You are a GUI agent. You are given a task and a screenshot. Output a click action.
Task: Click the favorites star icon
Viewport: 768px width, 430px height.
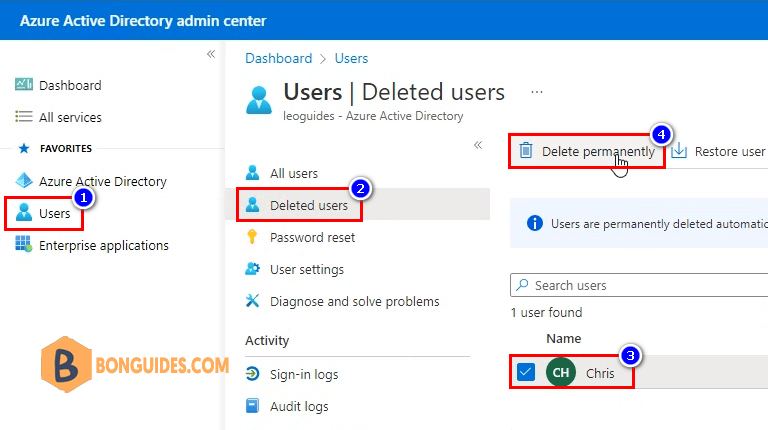coord(24,148)
